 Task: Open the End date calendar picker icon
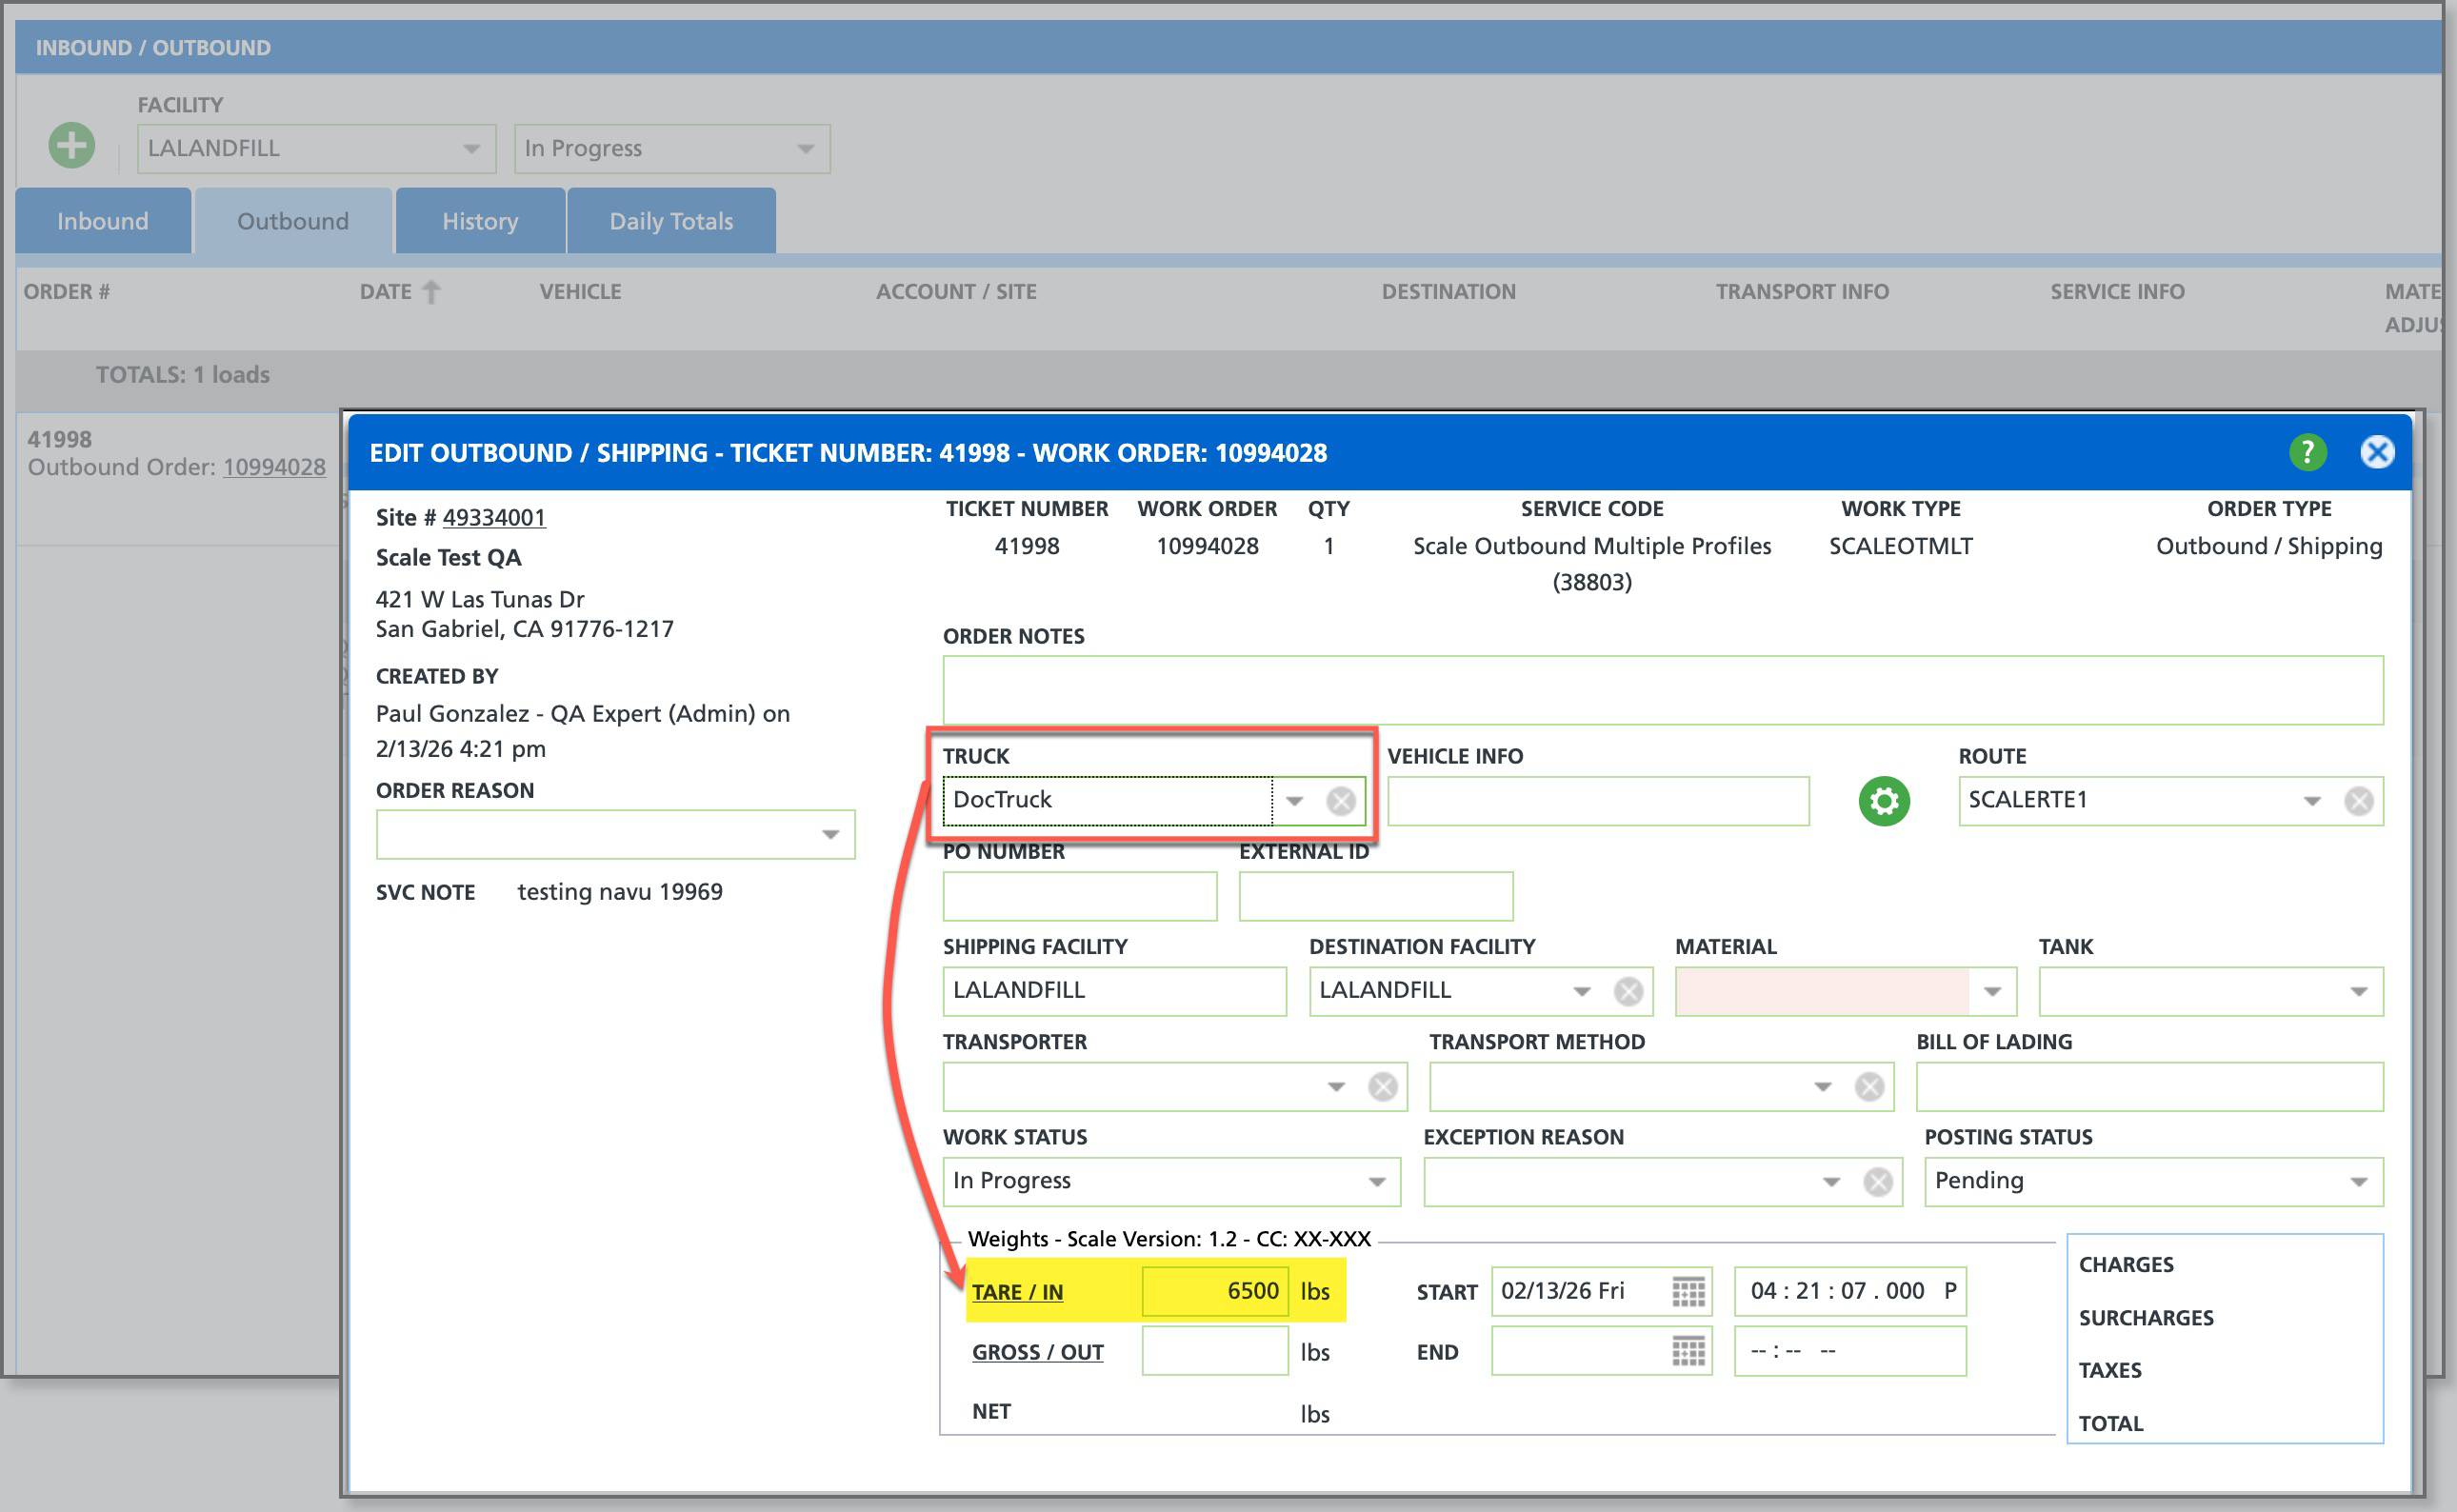point(1688,1351)
